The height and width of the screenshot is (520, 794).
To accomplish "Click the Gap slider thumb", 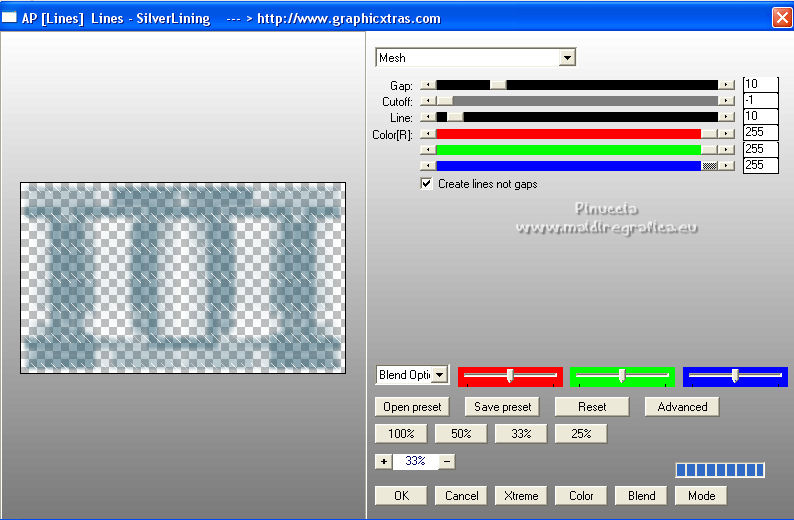I will point(498,85).
